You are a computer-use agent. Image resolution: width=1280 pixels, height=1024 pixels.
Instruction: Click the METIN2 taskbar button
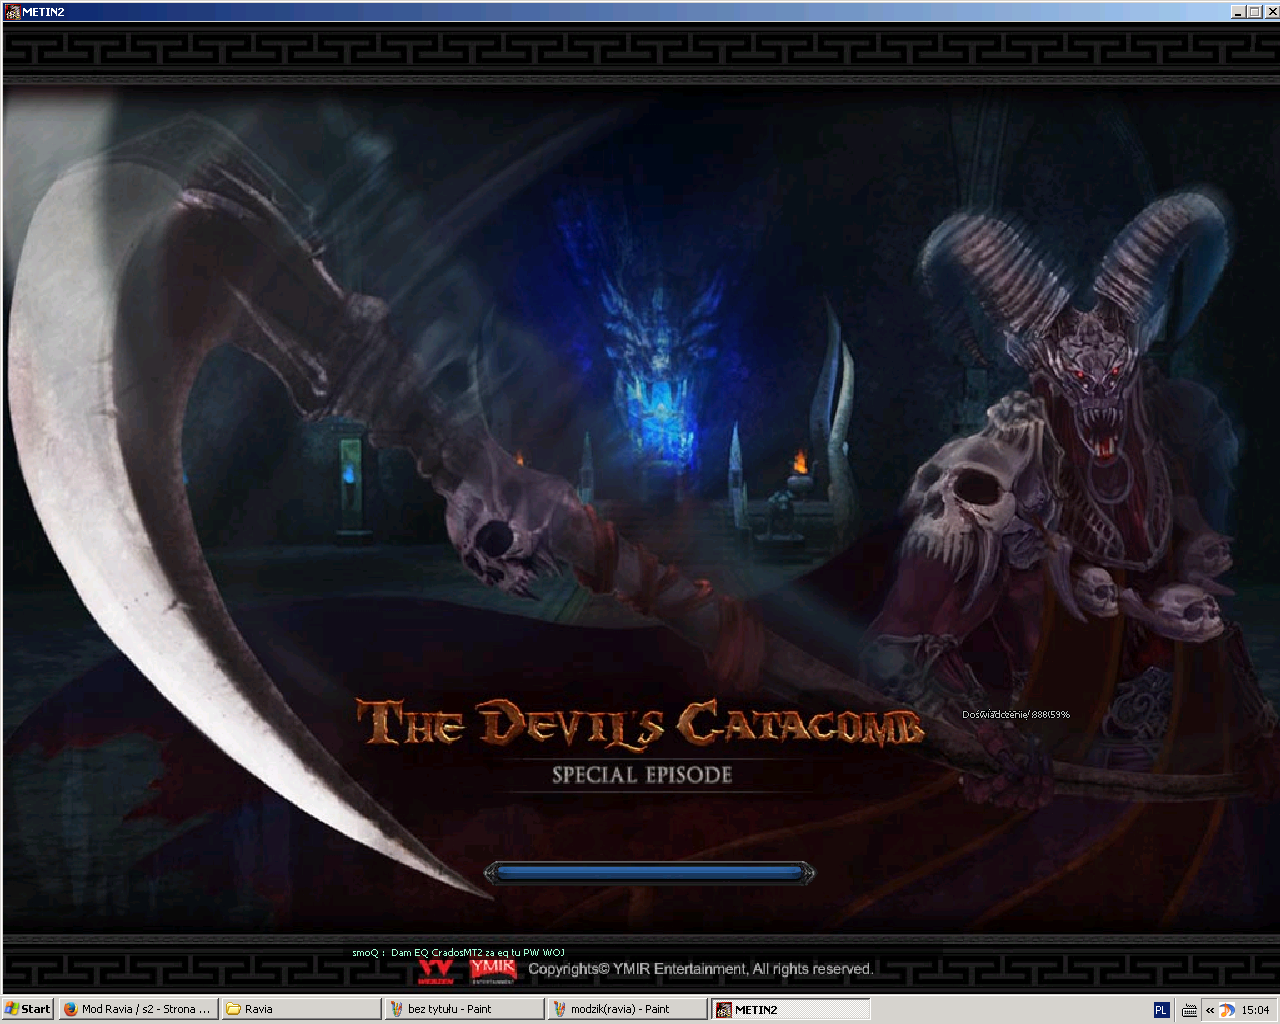tap(790, 1009)
